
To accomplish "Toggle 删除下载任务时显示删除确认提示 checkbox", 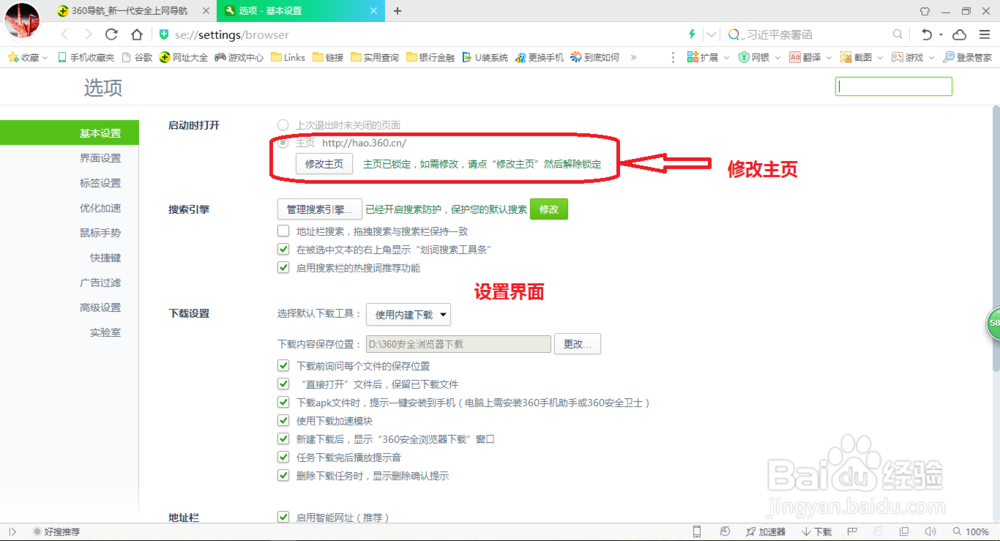I will 283,475.
